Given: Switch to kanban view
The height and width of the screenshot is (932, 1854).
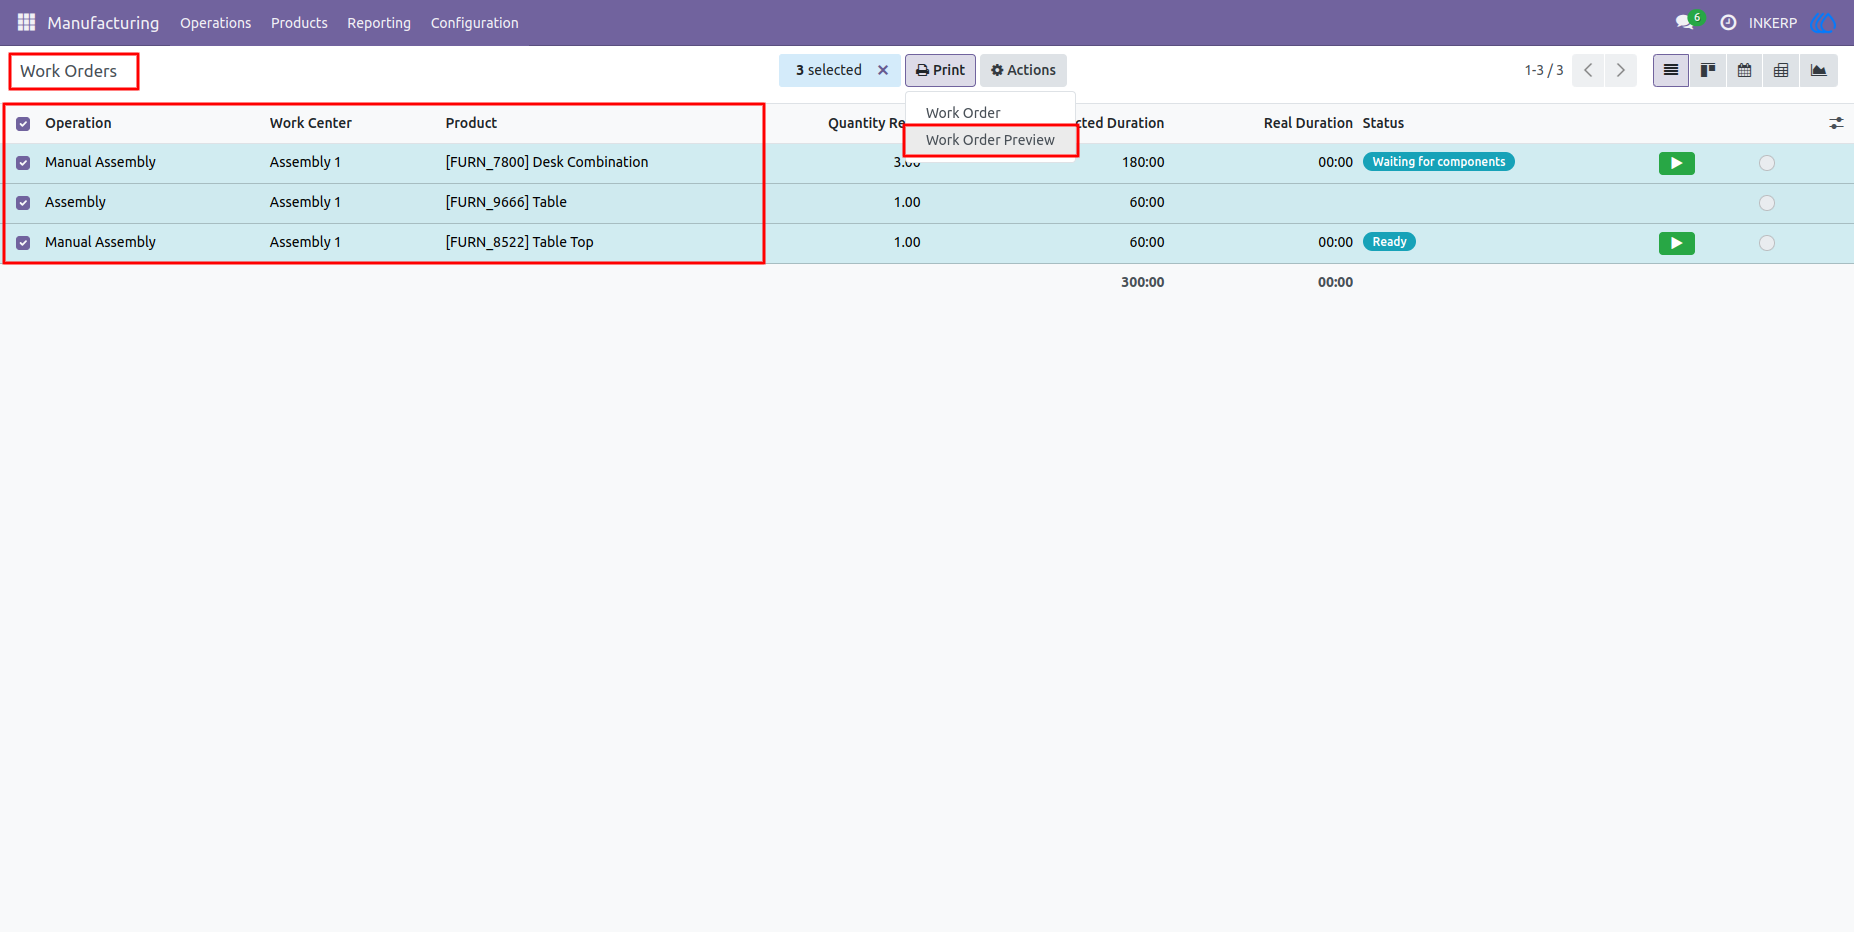Looking at the screenshot, I should [1708, 70].
